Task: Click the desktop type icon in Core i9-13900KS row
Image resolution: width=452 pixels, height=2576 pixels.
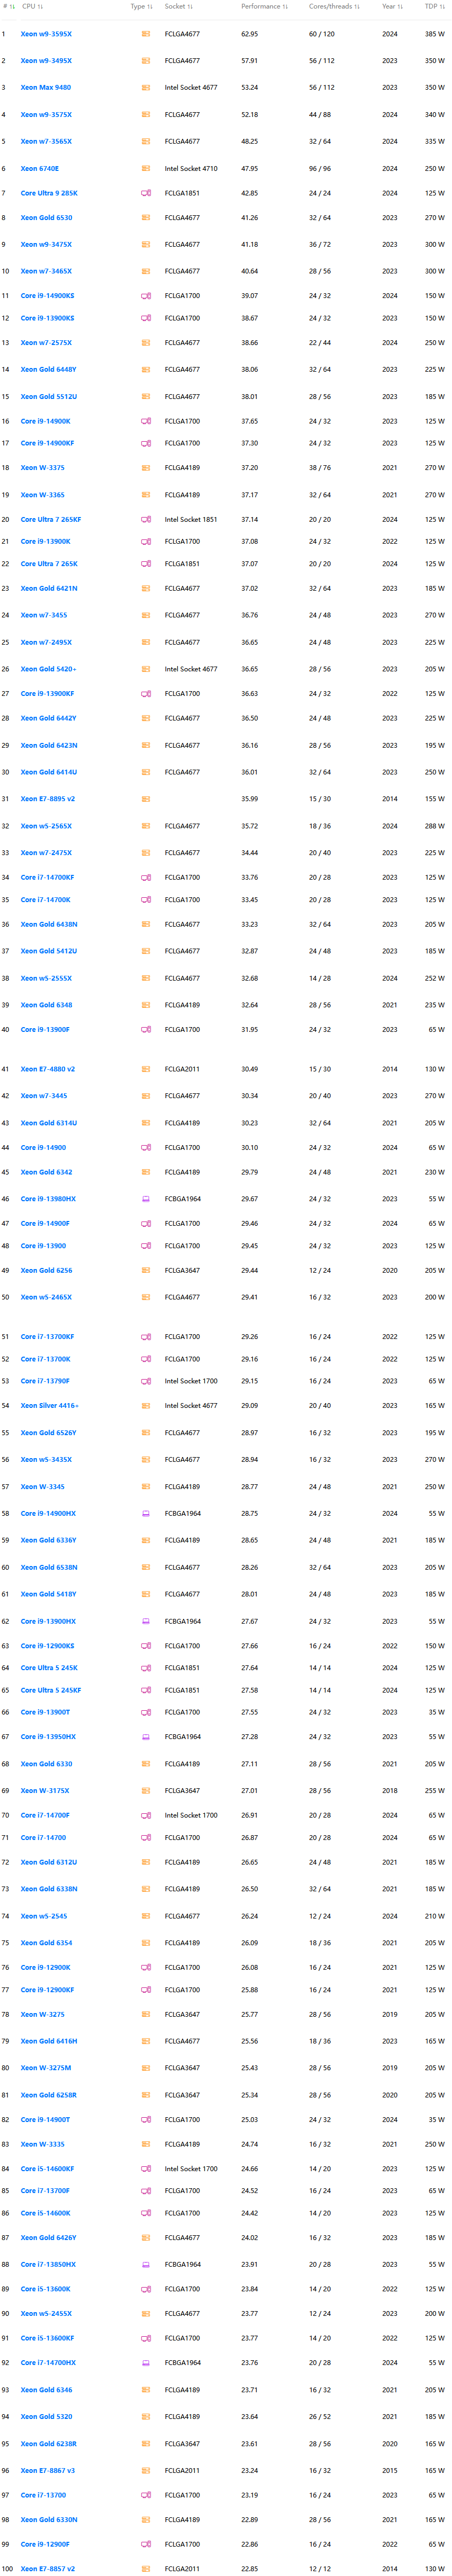Action: click(x=146, y=318)
